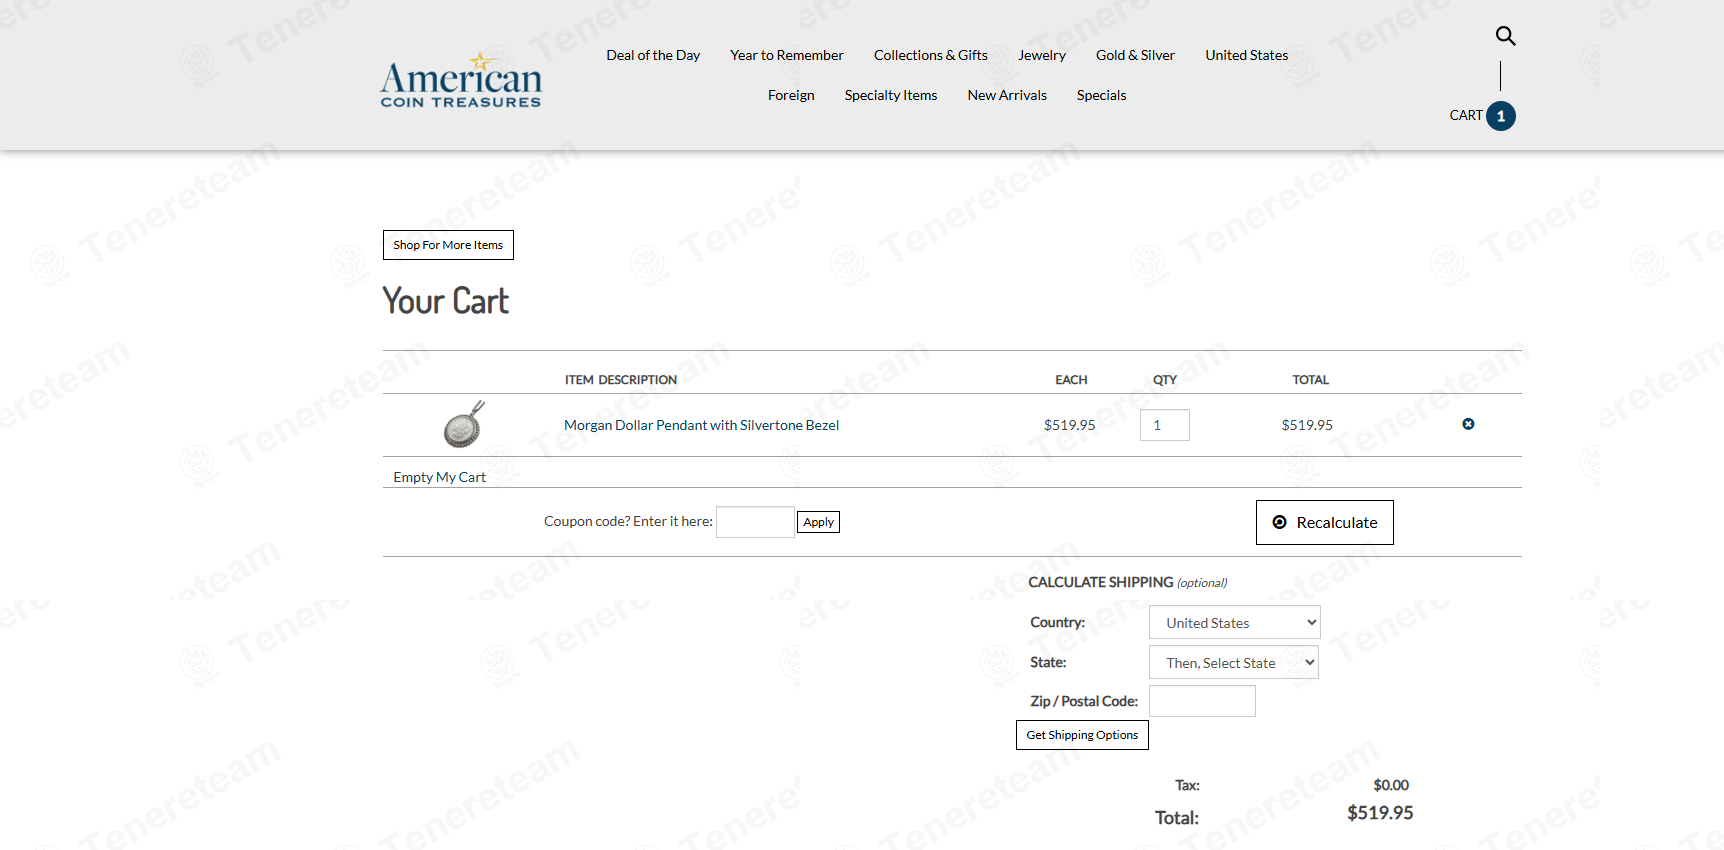The height and width of the screenshot is (850, 1724).
Task: Click the CART link text
Action: [x=1466, y=115]
